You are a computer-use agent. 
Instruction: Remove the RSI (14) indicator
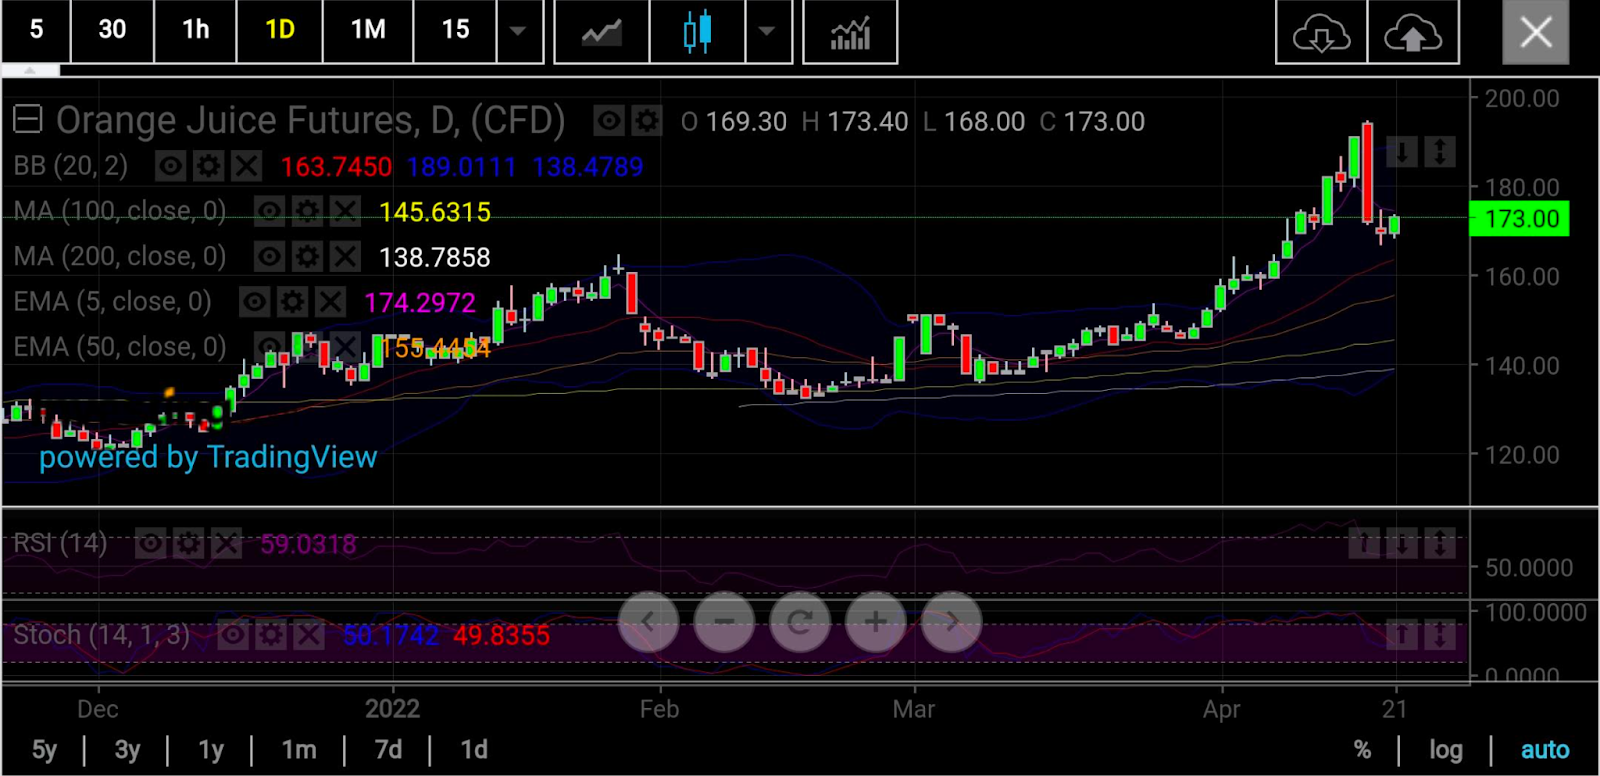(226, 543)
